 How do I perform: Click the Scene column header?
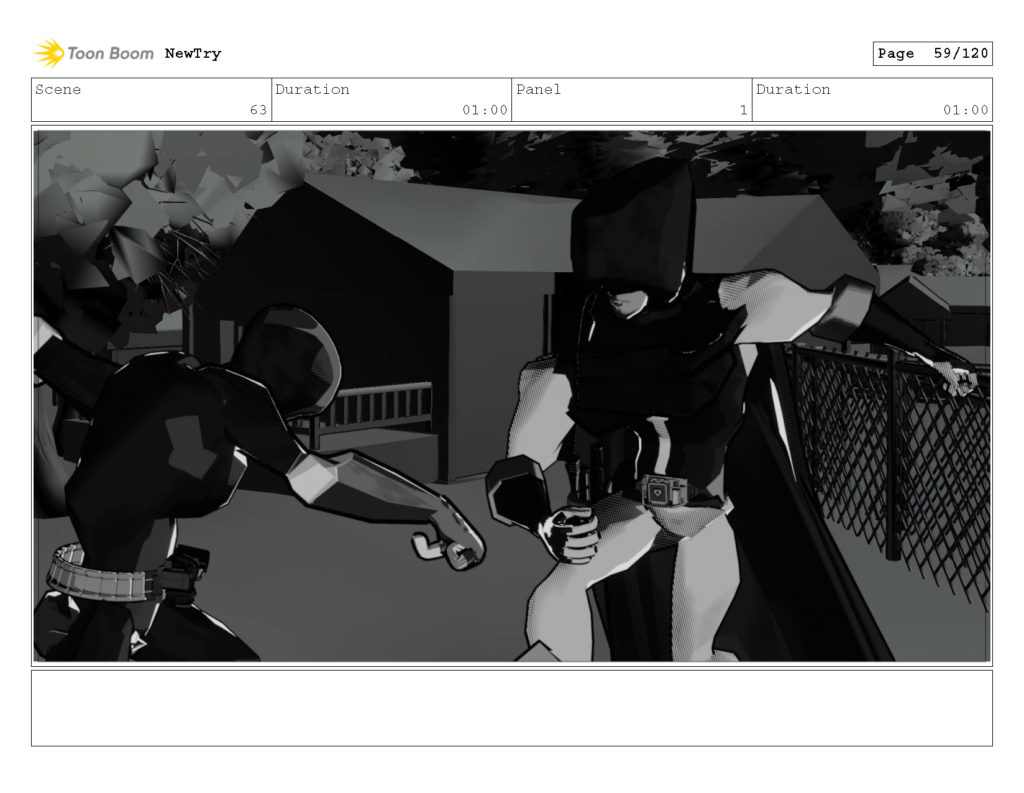tap(58, 90)
